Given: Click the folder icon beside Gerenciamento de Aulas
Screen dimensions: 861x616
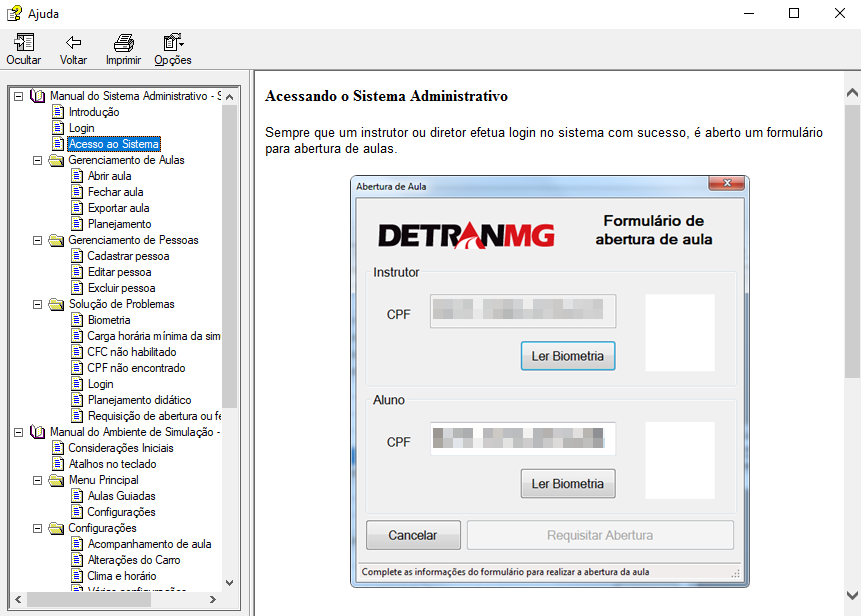Looking at the screenshot, I should pyautogui.click(x=57, y=160).
